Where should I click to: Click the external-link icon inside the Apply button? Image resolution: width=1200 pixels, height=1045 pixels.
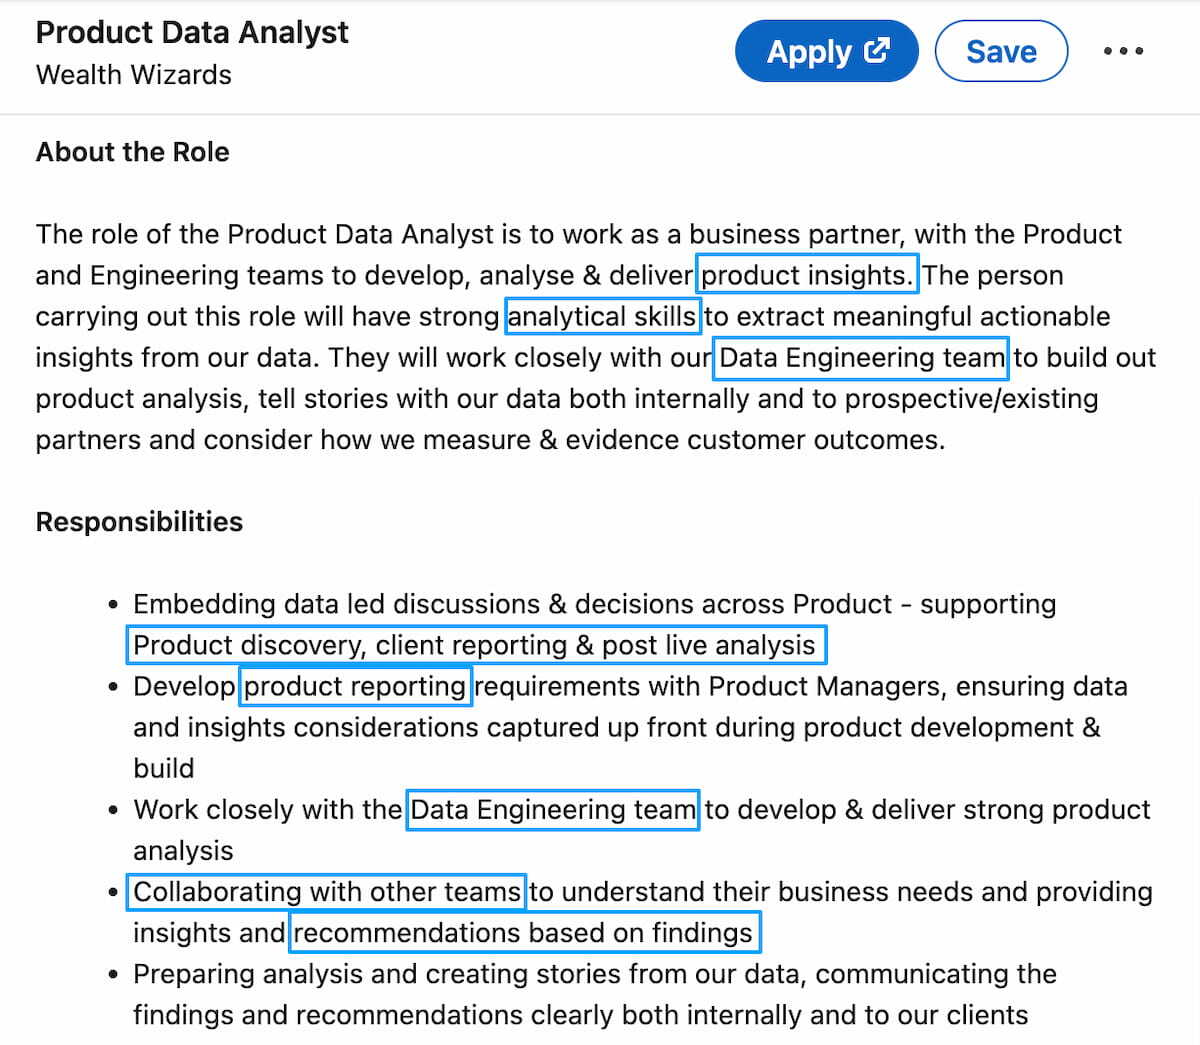point(876,50)
